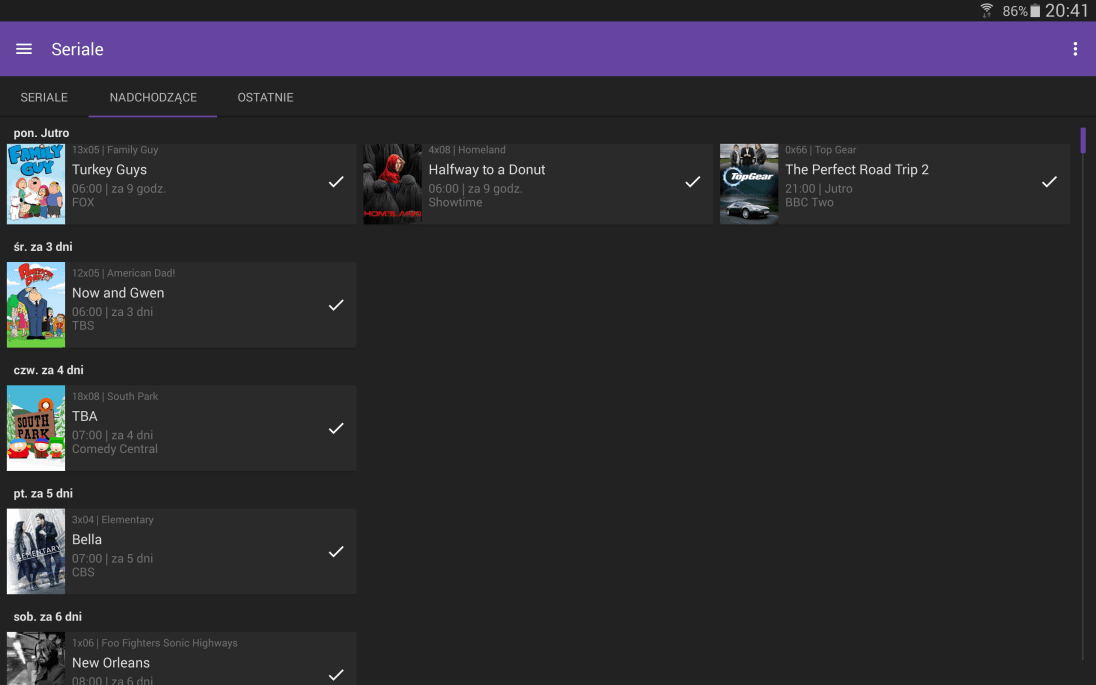1096x685 pixels.
Task: Open the hamburger navigation menu
Action: pyautogui.click(x=24, y=49)
